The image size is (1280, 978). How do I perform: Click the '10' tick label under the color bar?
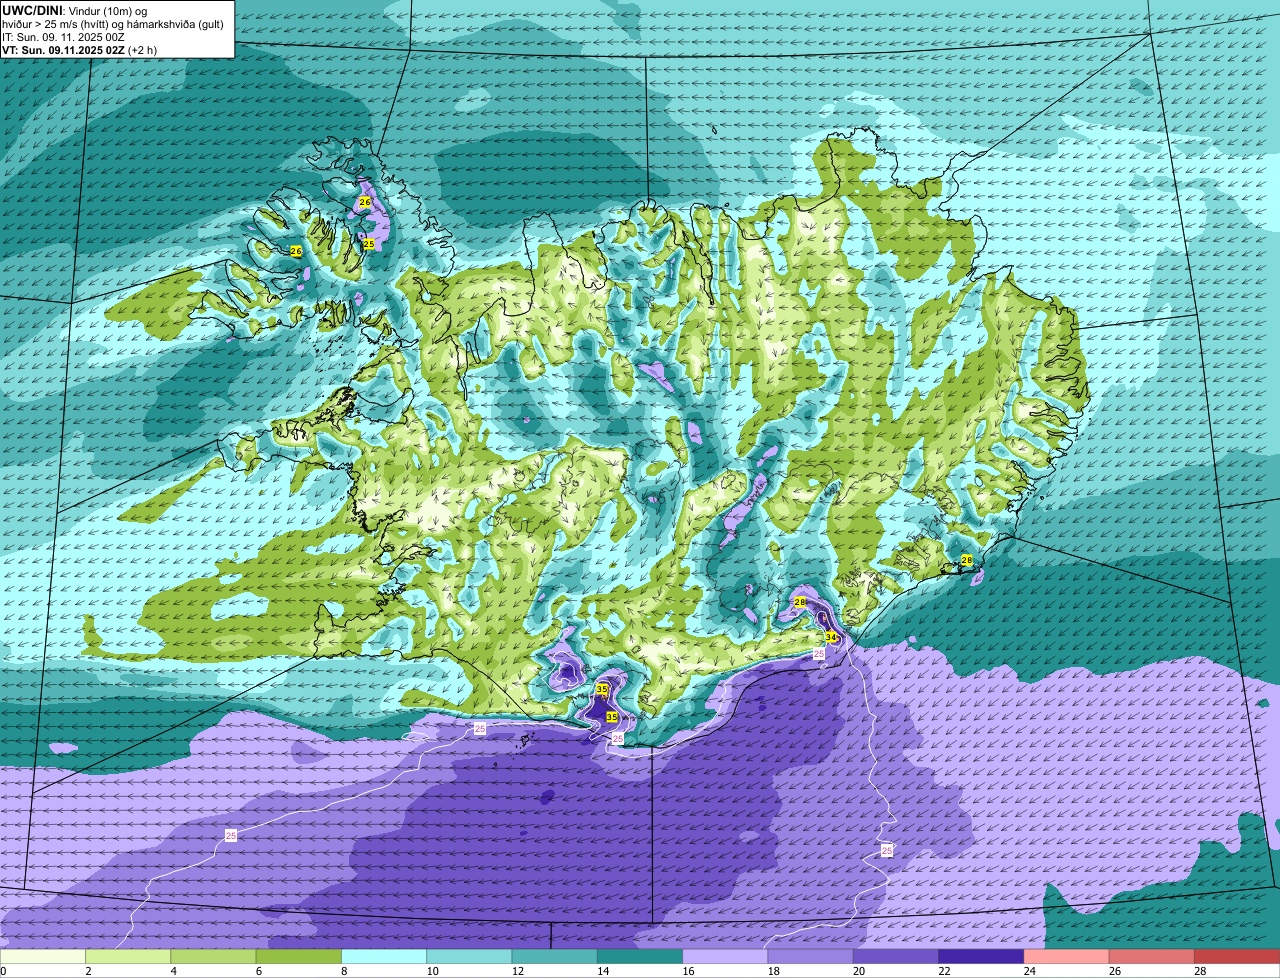pos(431,971)
